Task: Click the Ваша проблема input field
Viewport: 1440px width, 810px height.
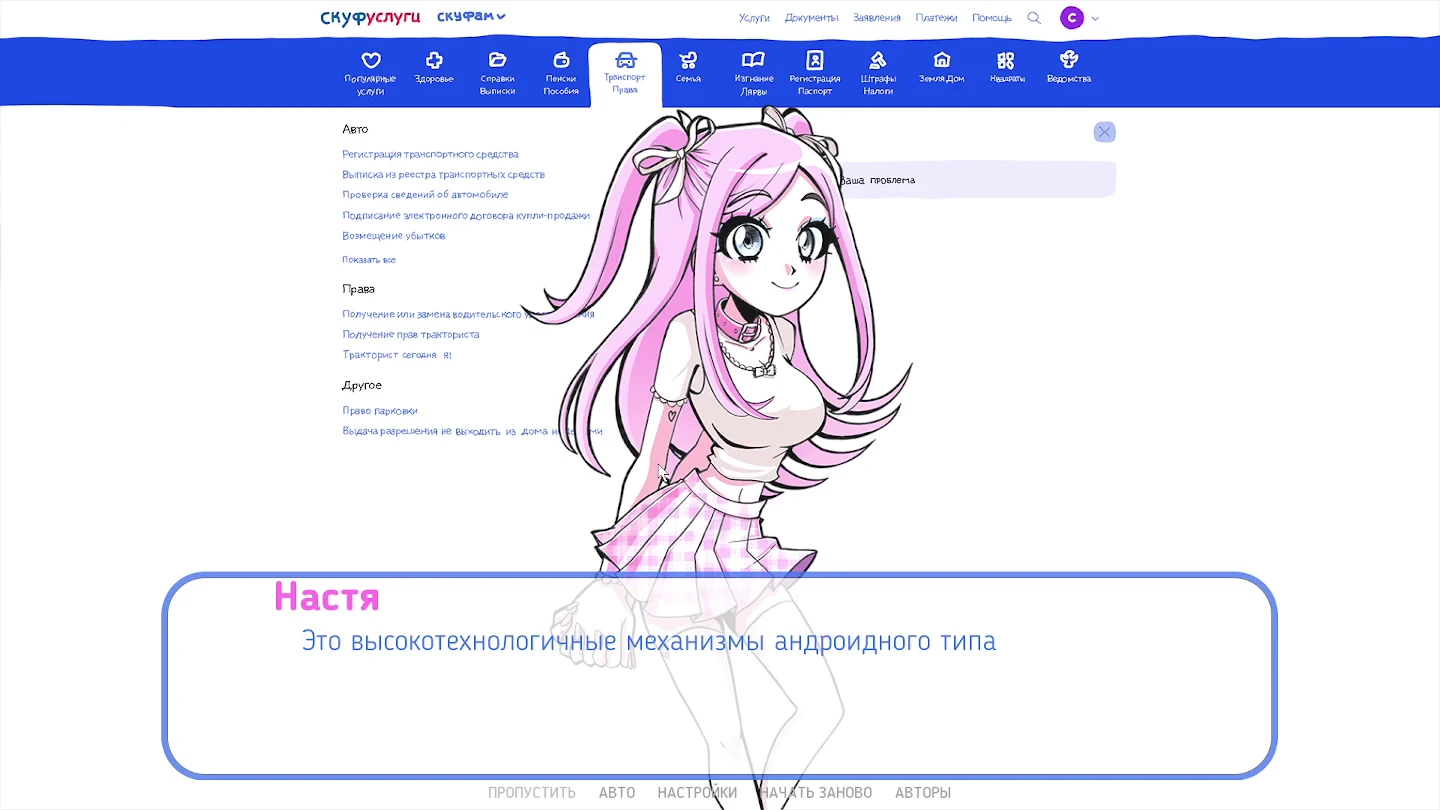Action: click(x=975, y=180)
